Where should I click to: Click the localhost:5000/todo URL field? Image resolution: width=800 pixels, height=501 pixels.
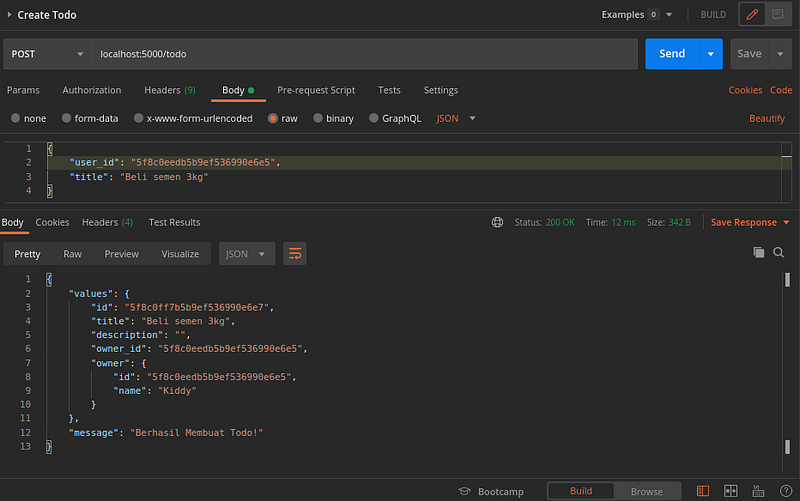click(364, 54)
